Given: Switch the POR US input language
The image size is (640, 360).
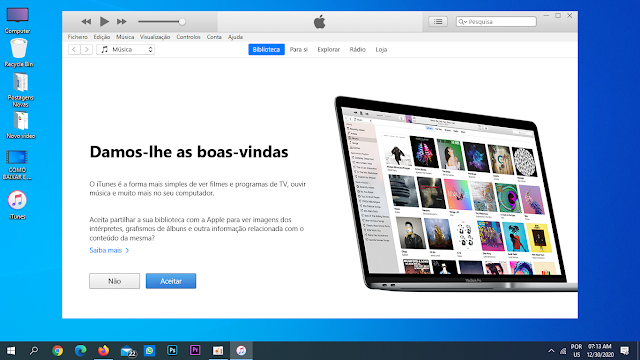Looking at the screenshot, I should (x=576, y=351).
